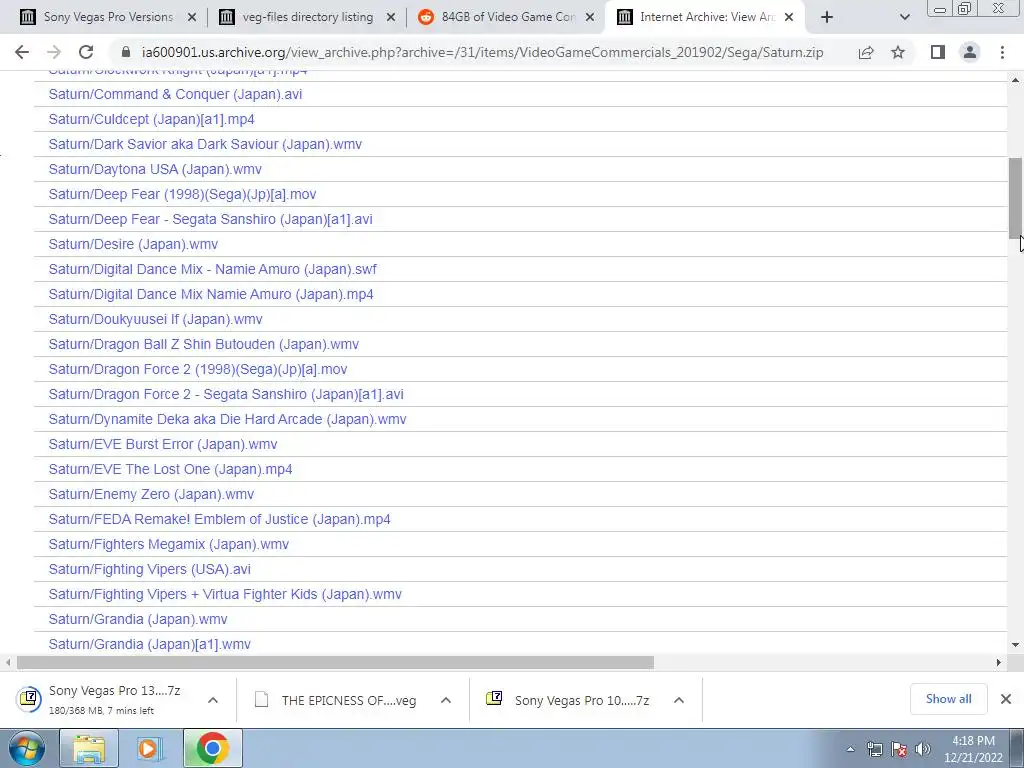
Task: Open the browser side panel
Action: tap(938, 52)
